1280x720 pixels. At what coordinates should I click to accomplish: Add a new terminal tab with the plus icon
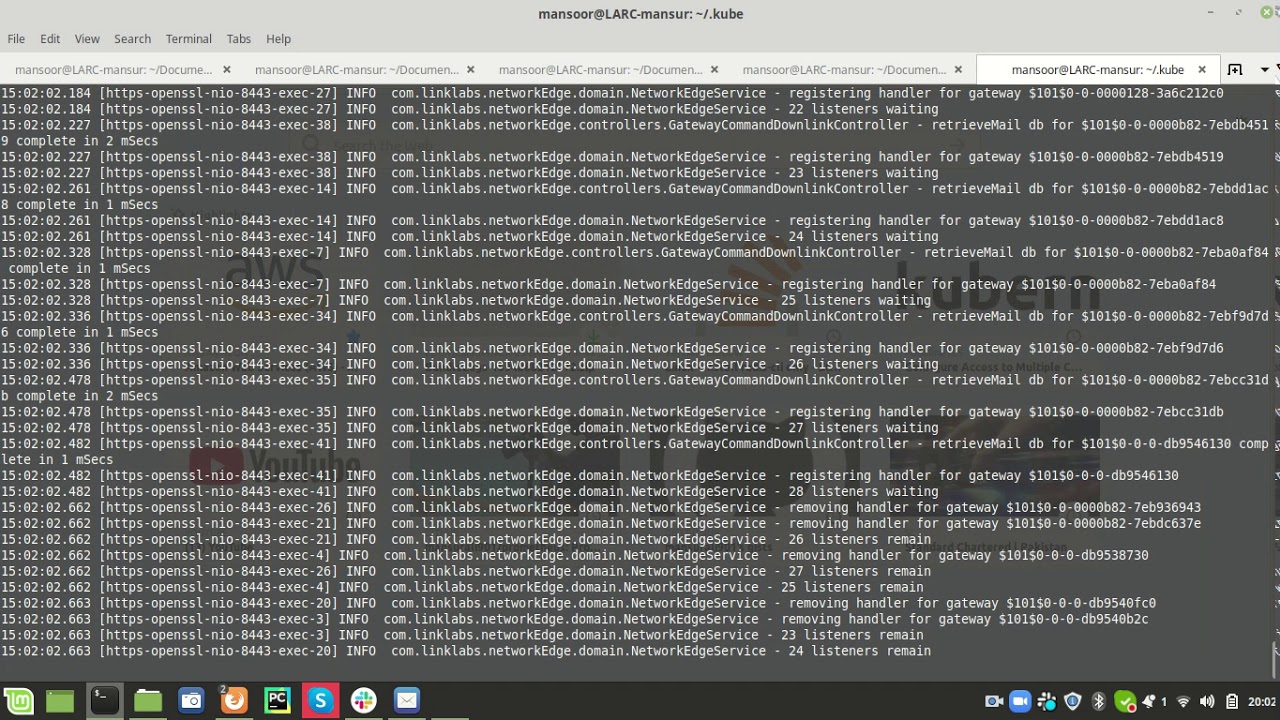pyautogui.click(x=1235, y=70)
